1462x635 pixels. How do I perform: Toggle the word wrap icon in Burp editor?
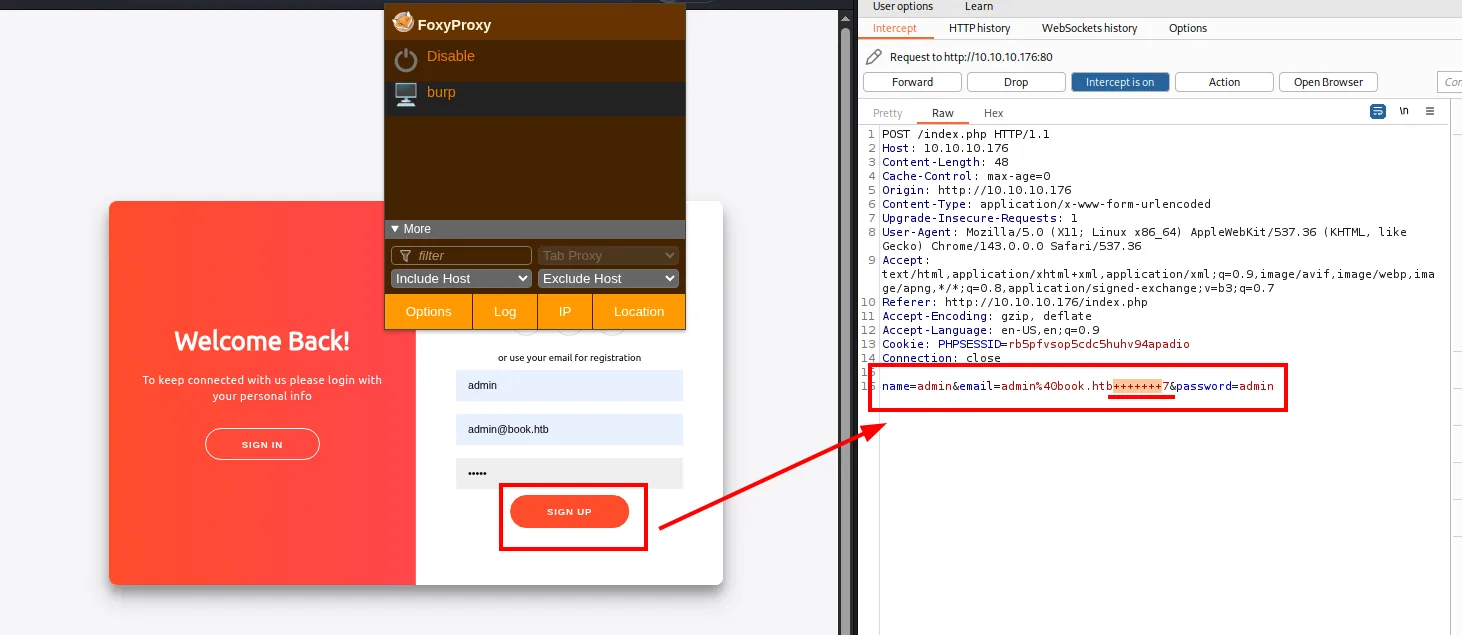[x=1378, y=111]
